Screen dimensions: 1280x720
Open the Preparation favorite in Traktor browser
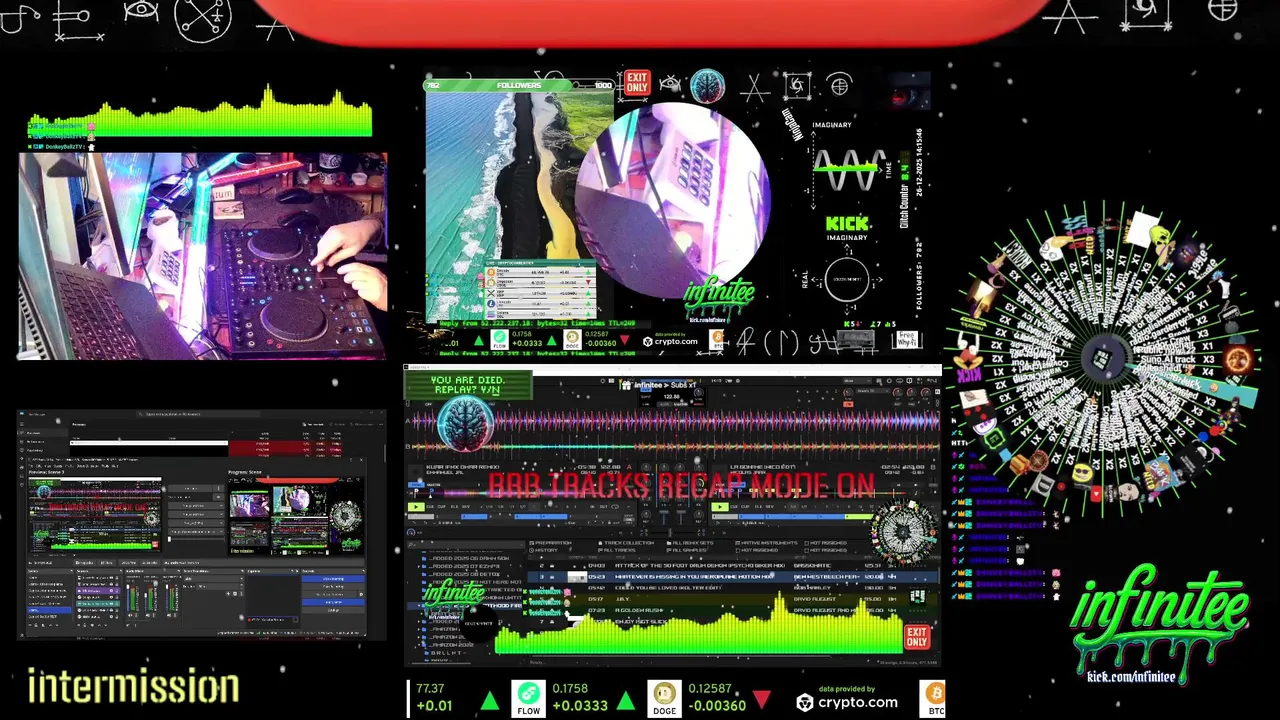(551, 542)
